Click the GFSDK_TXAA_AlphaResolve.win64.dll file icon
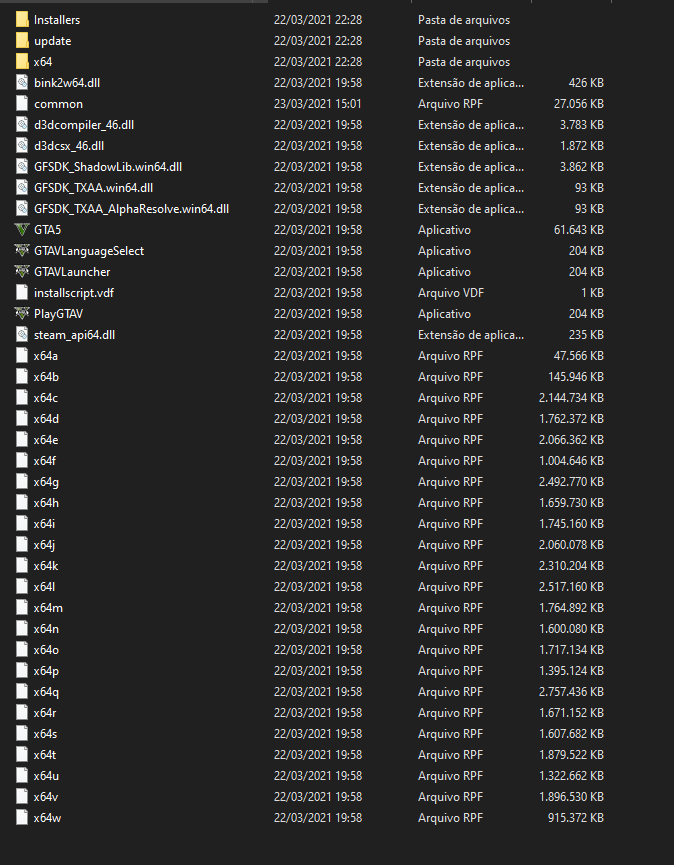 [x=22, y=209]
